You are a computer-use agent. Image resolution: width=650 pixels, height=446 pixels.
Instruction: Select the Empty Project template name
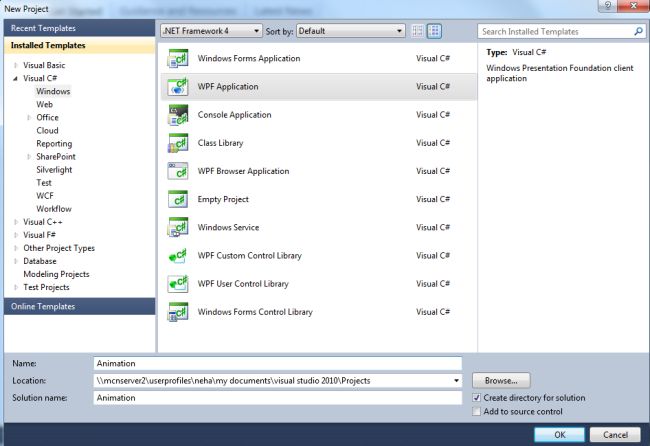coord(223,199)
